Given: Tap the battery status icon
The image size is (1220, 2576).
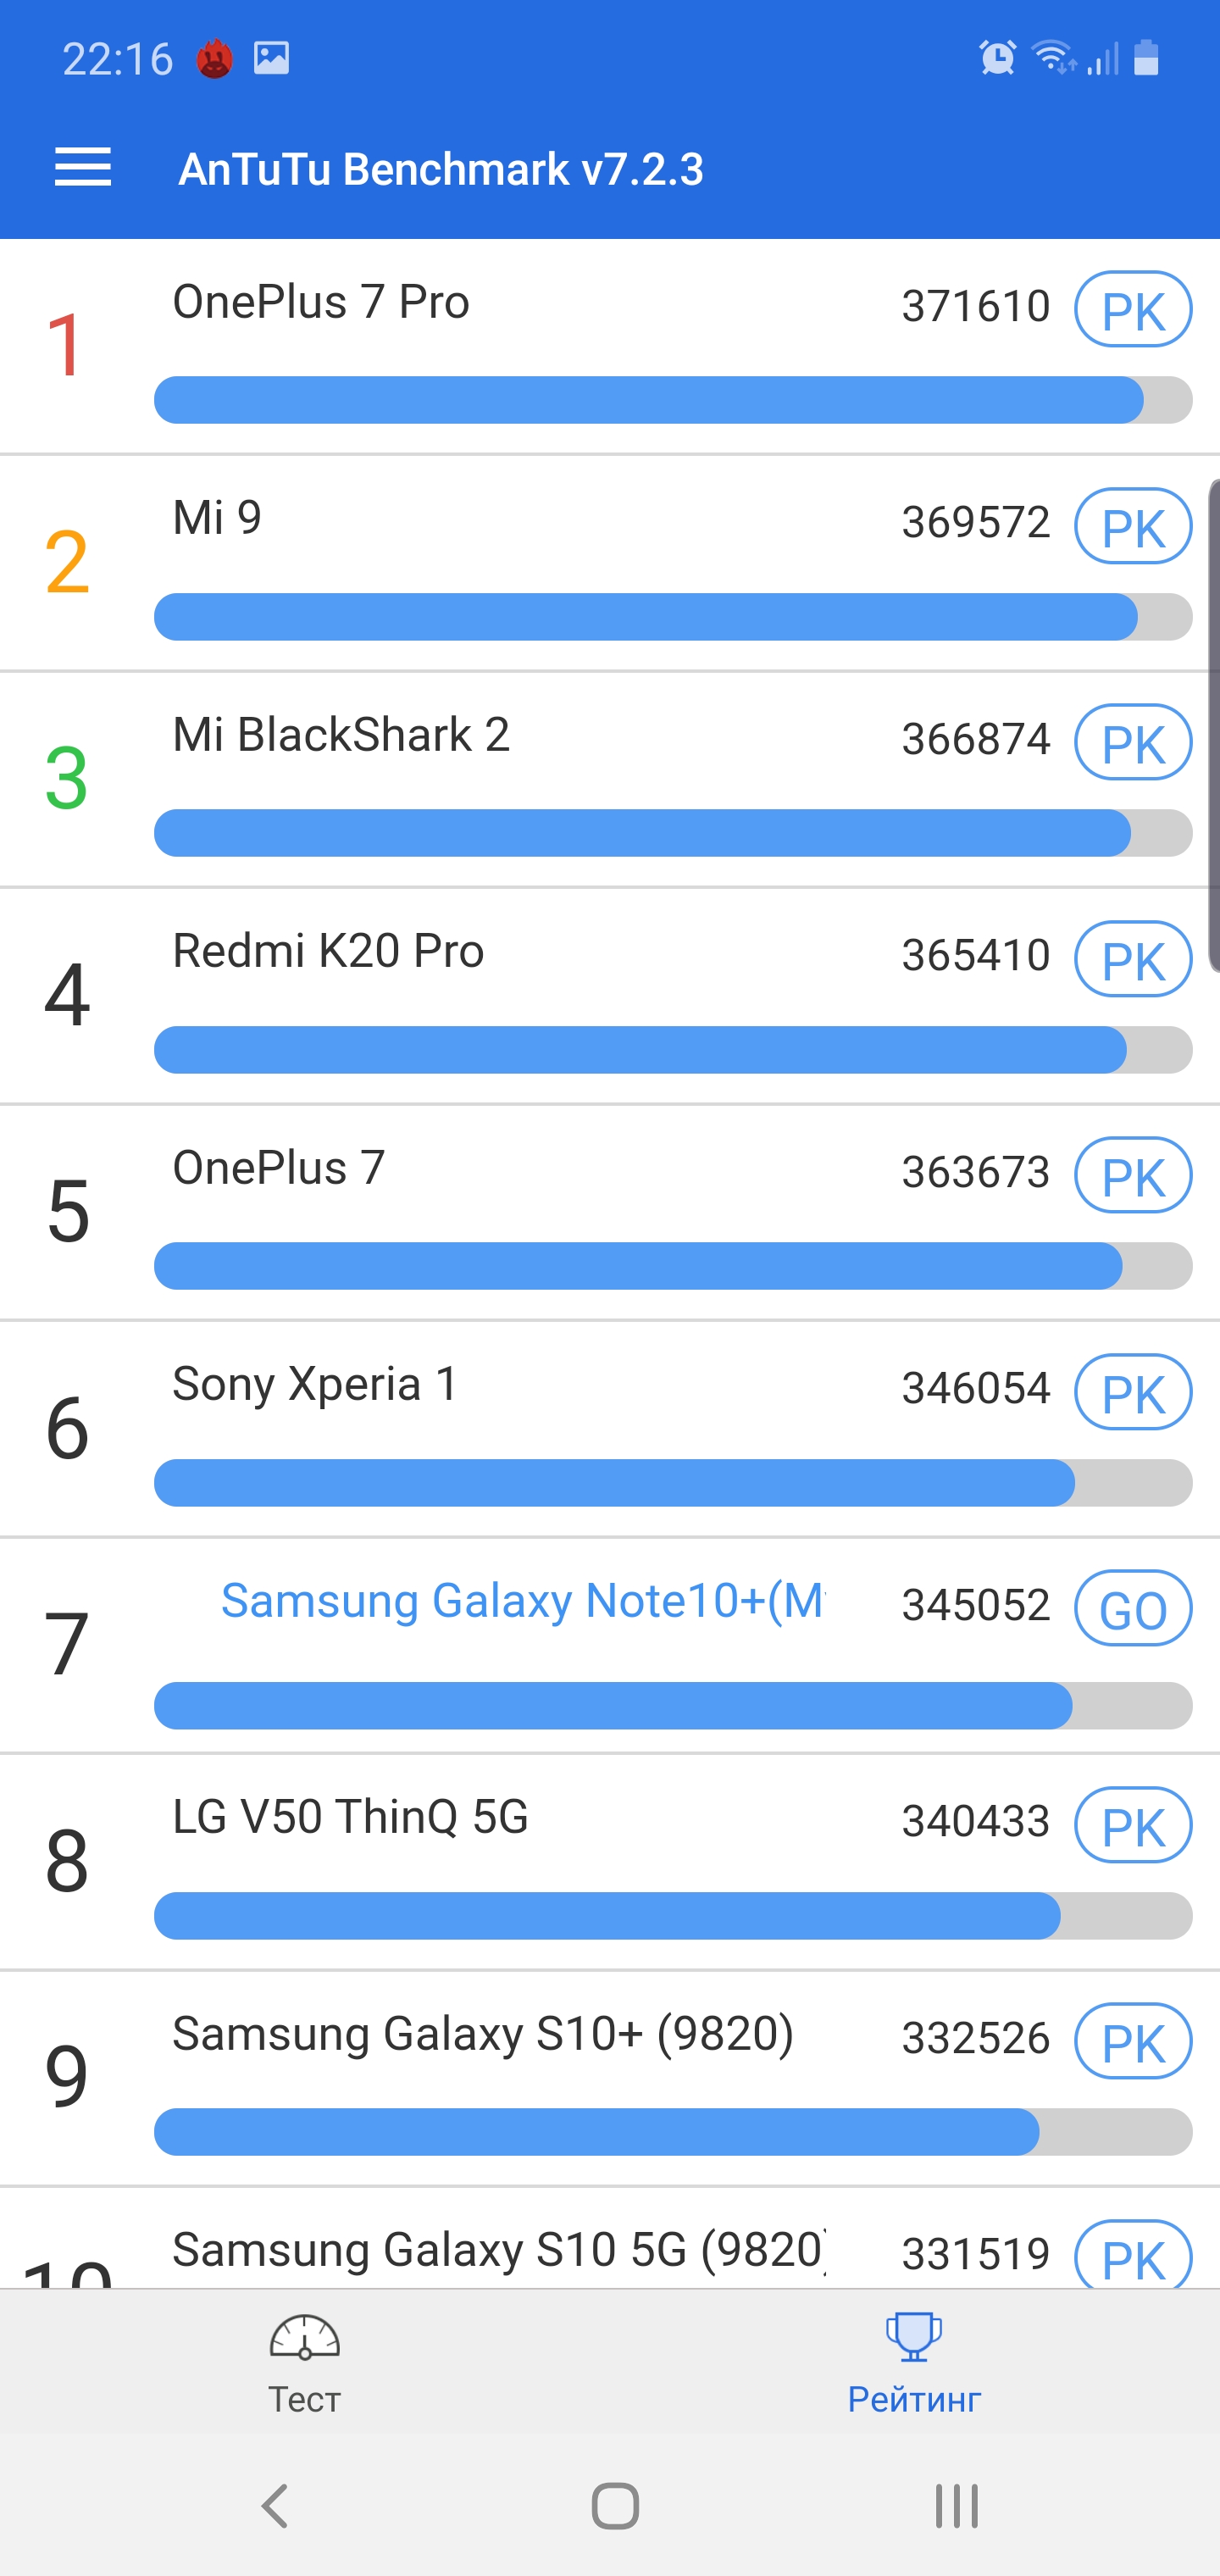Looking at the screenshot, I should point(1146,58).
